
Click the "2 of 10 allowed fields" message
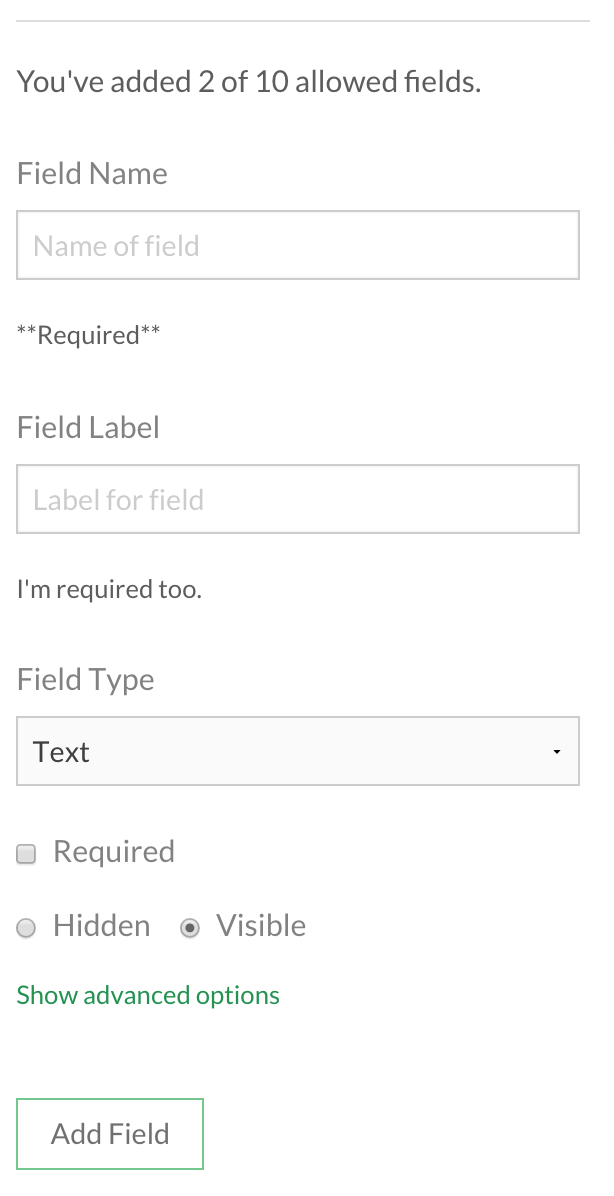click(x=249, y=81)
